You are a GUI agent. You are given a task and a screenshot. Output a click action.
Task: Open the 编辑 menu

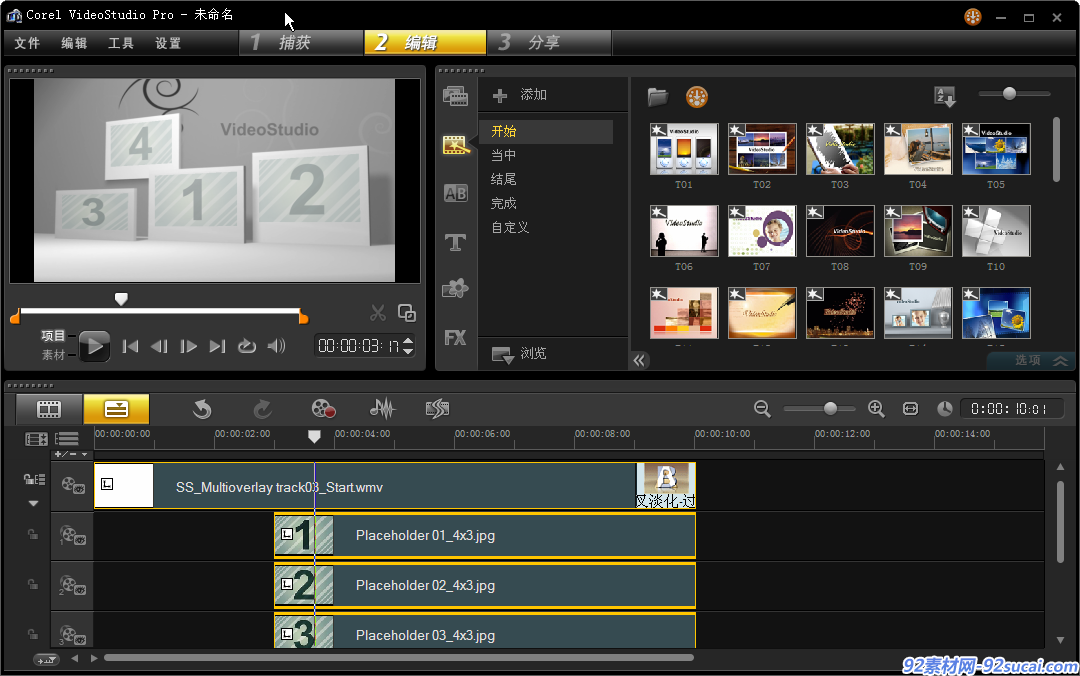tap(74, 43)
